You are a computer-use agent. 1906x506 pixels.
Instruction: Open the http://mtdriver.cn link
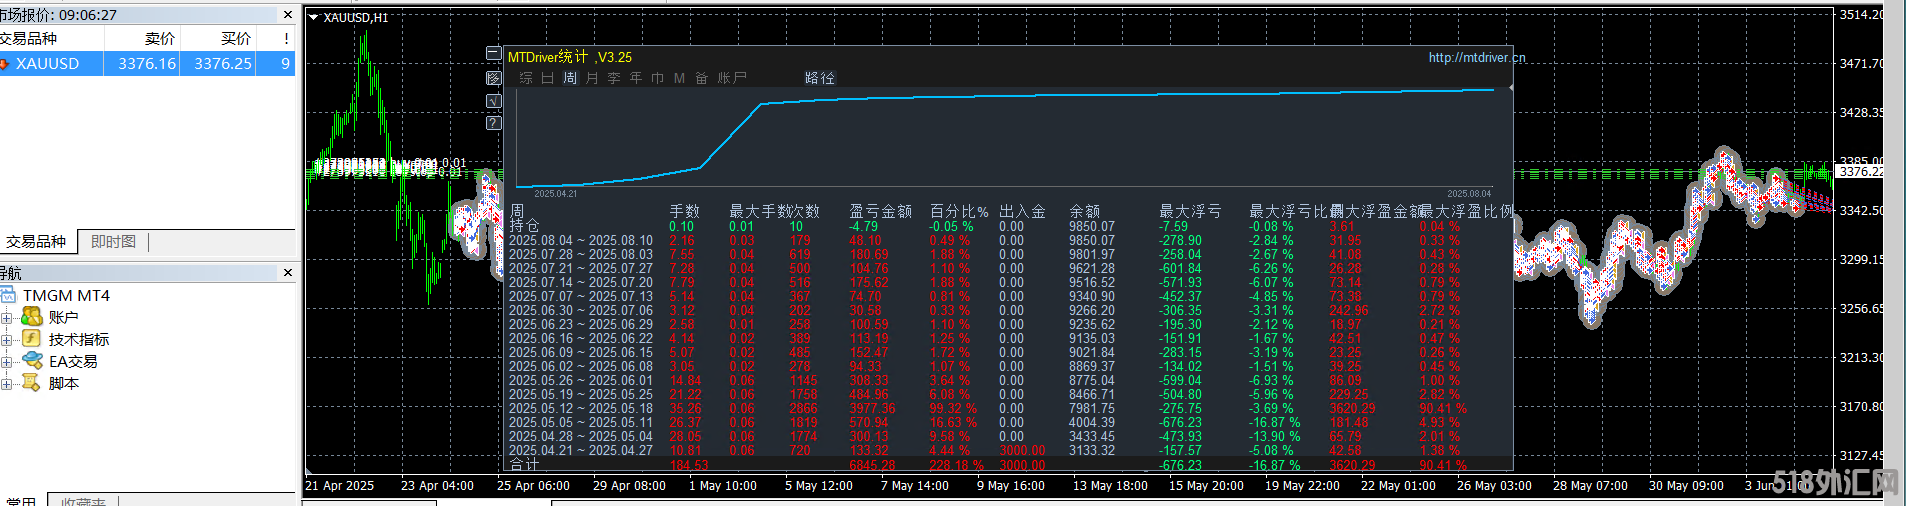(x=1476, y=58)
